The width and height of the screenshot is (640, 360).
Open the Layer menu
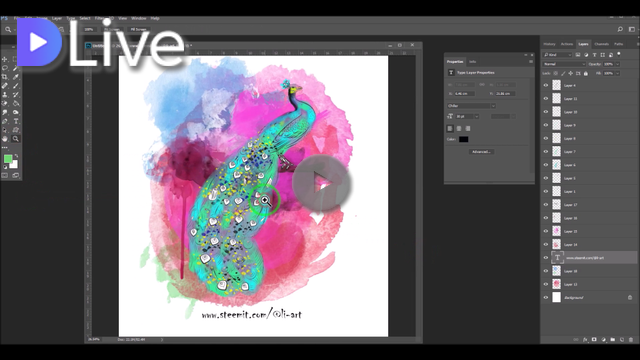point(57,18)
